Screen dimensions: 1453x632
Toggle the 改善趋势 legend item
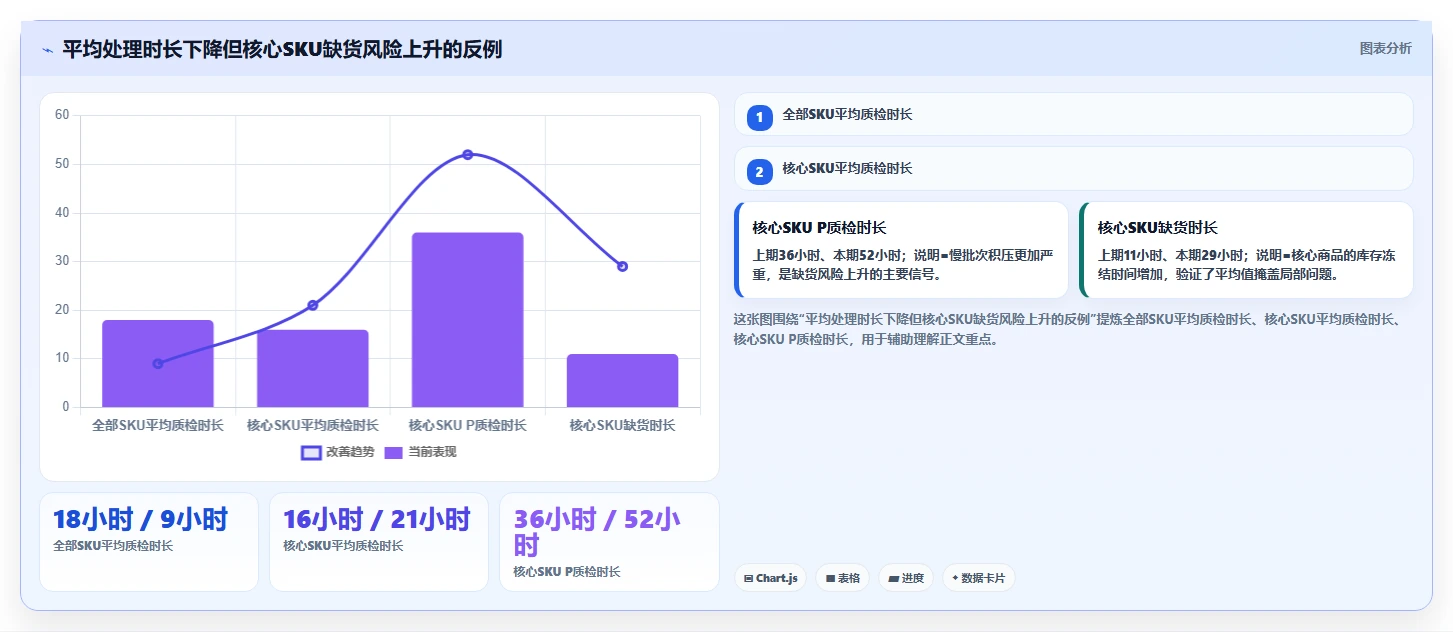coord(337,452)
